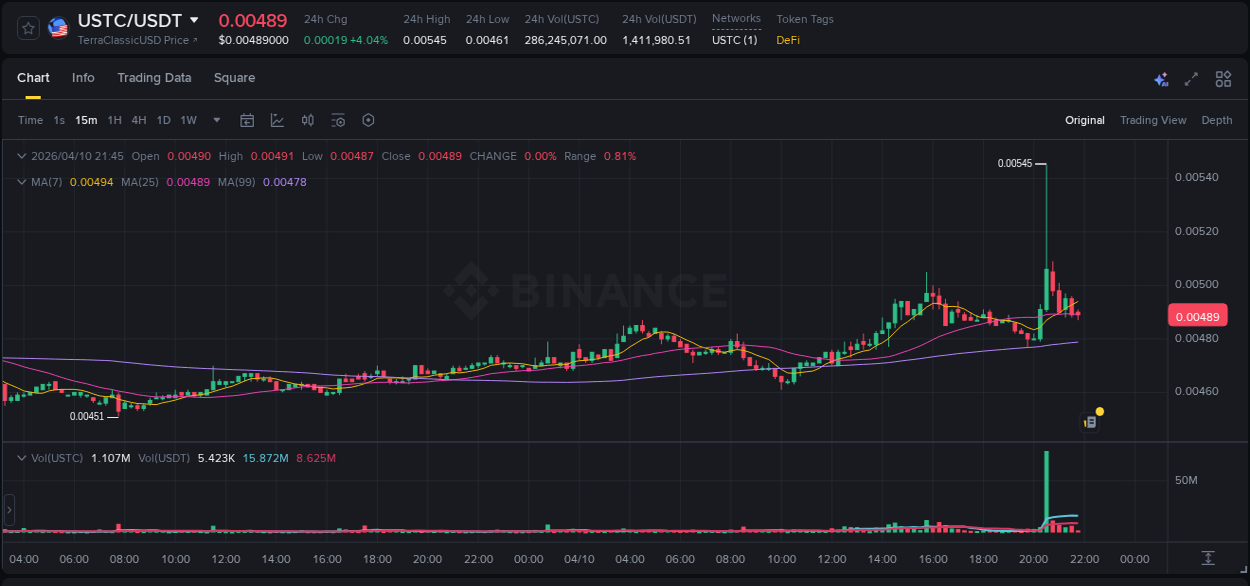Collapse the MA indicator row chevron
Screen dimensions: 1250x586
pos(21,182)
